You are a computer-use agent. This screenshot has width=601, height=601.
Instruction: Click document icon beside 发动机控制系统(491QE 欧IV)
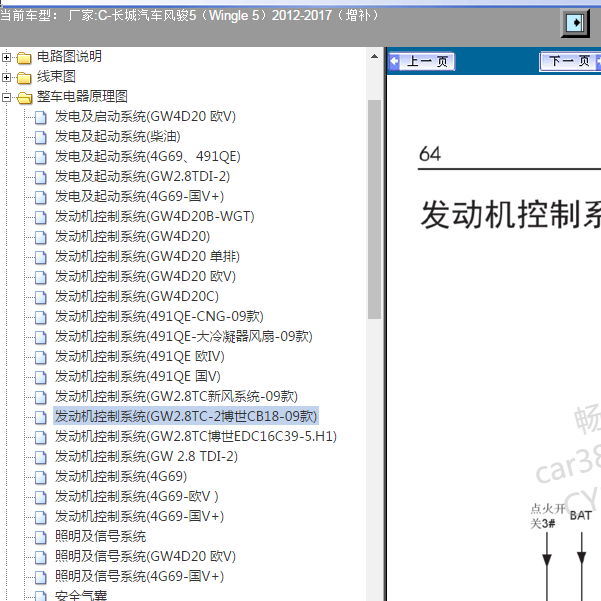pos(41,357)
